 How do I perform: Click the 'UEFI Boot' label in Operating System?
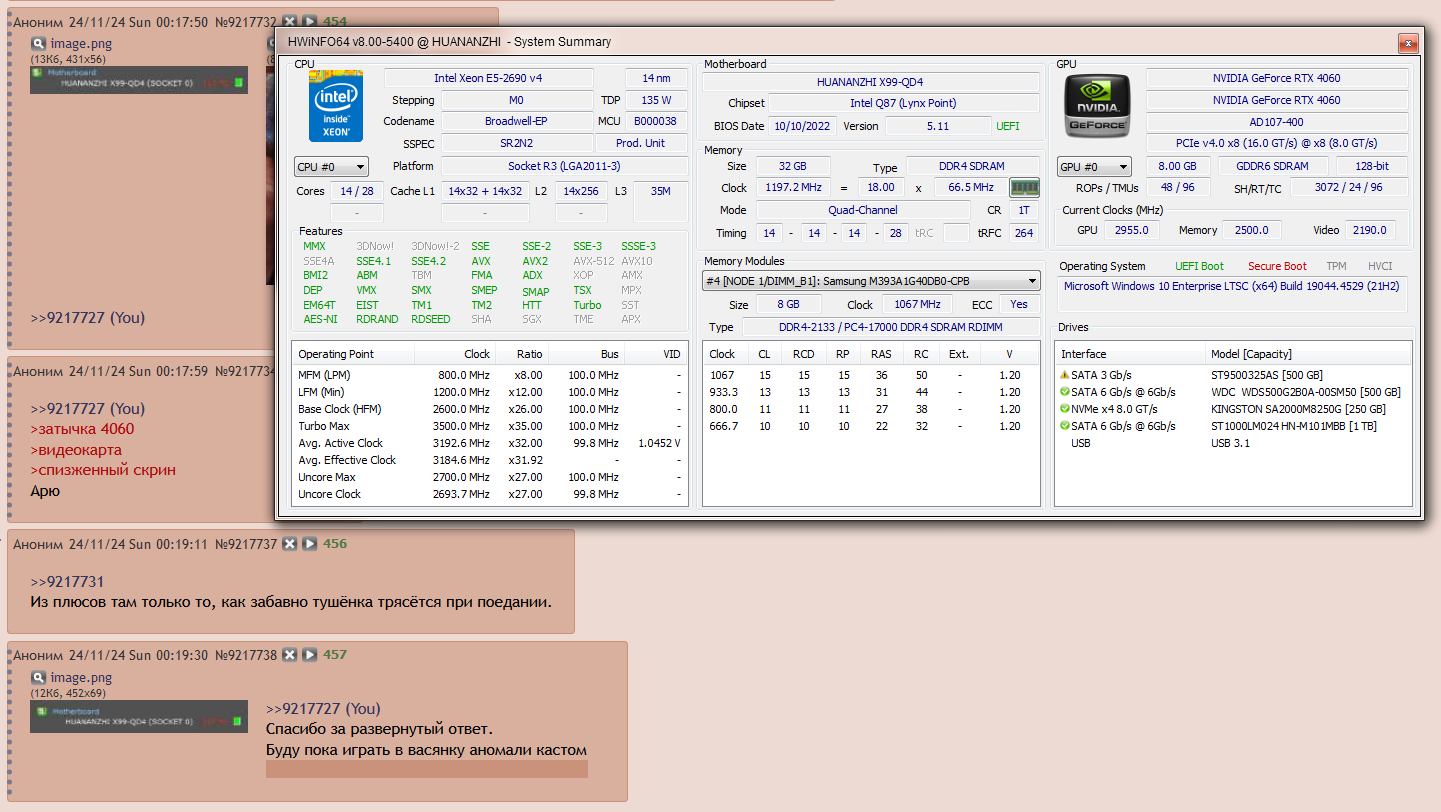click(x=1199, y=267)
